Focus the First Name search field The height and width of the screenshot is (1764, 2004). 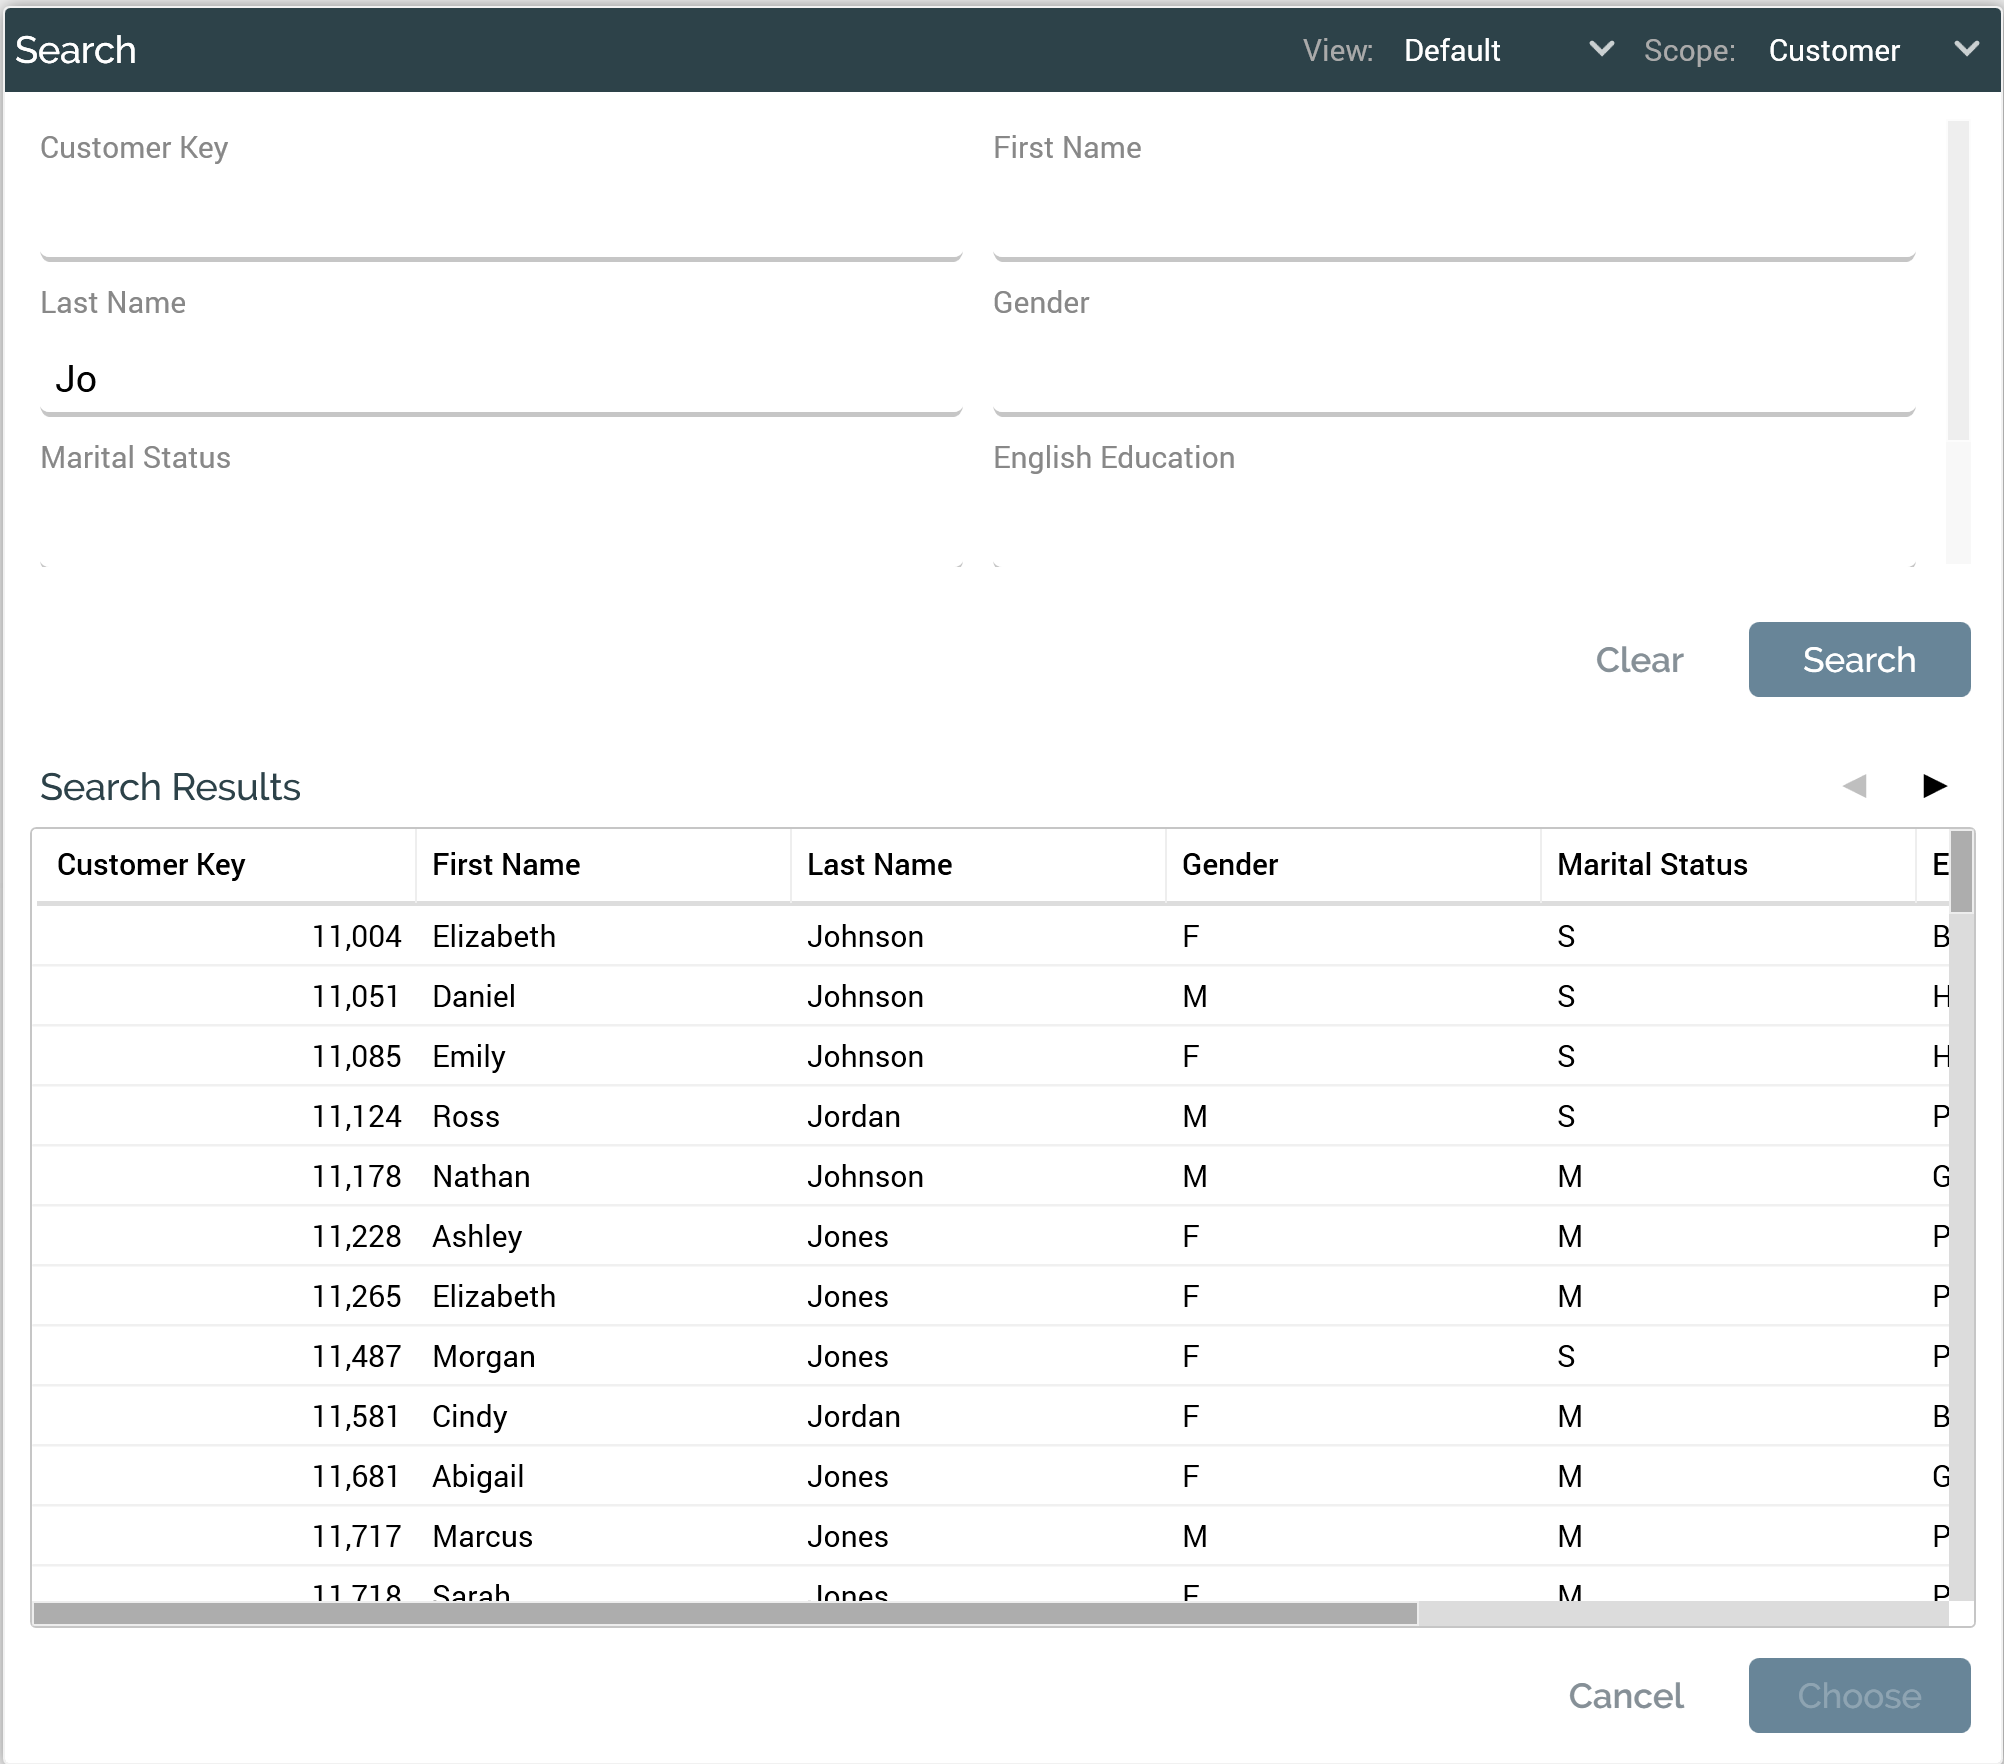pos(1452,225)
